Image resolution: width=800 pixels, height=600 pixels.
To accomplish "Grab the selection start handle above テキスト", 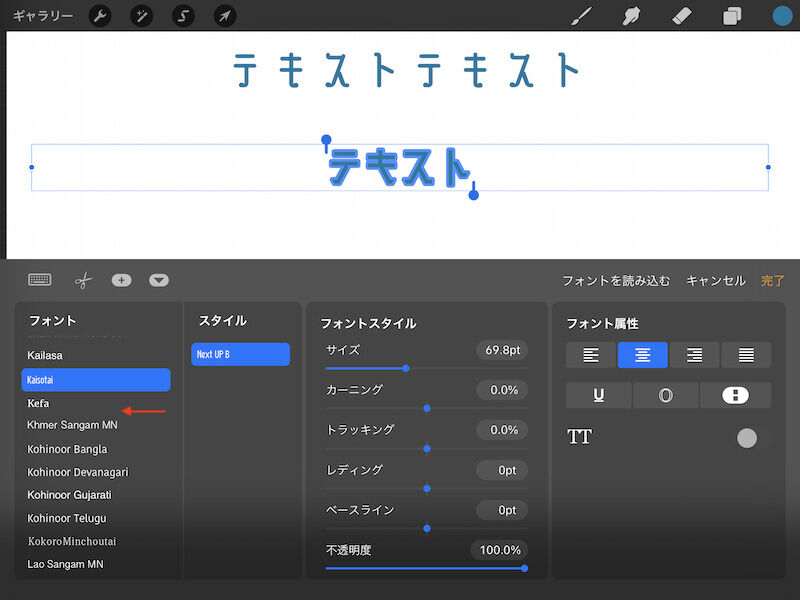I will pyautogui.click(x=326, y=140).
